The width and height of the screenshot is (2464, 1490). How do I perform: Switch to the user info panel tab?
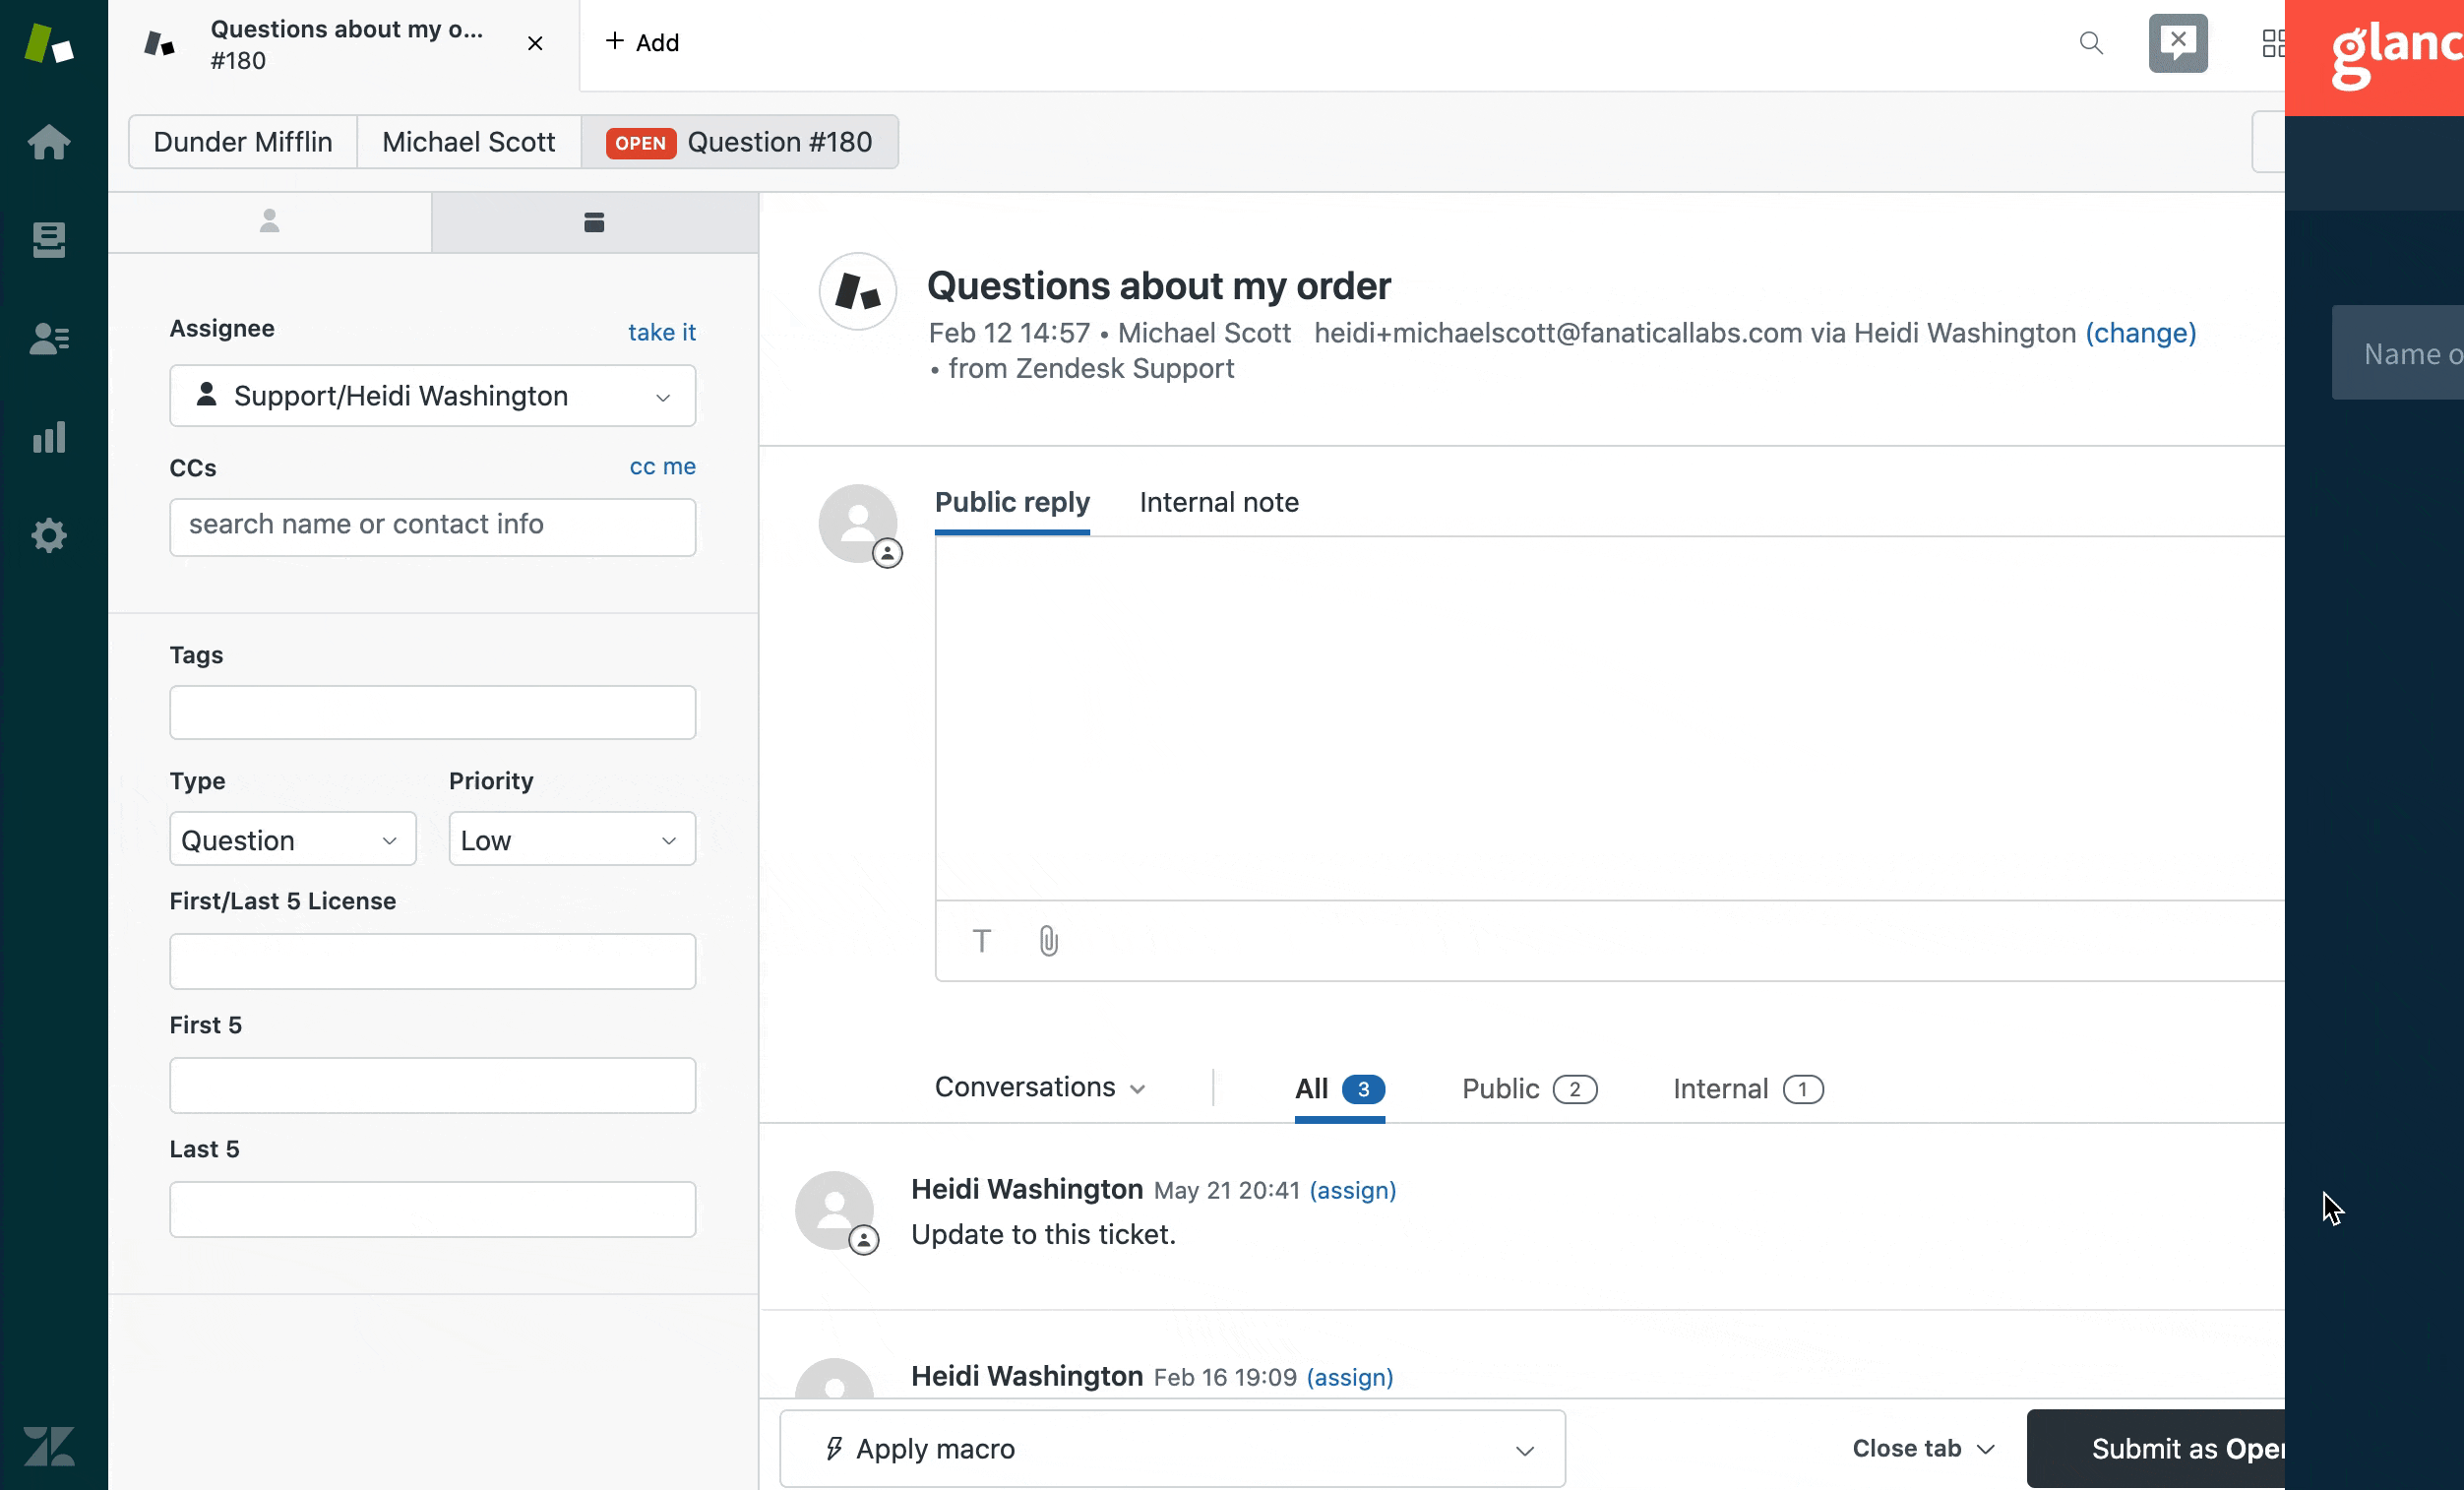(269, 221)
